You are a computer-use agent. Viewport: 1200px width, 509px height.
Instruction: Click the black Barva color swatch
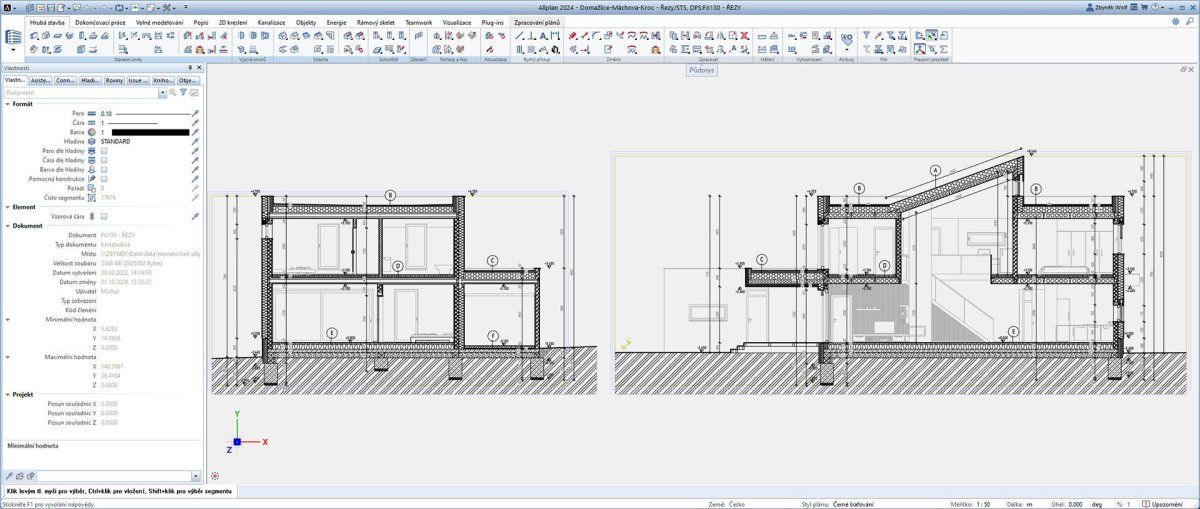click(x=150, y=132)
